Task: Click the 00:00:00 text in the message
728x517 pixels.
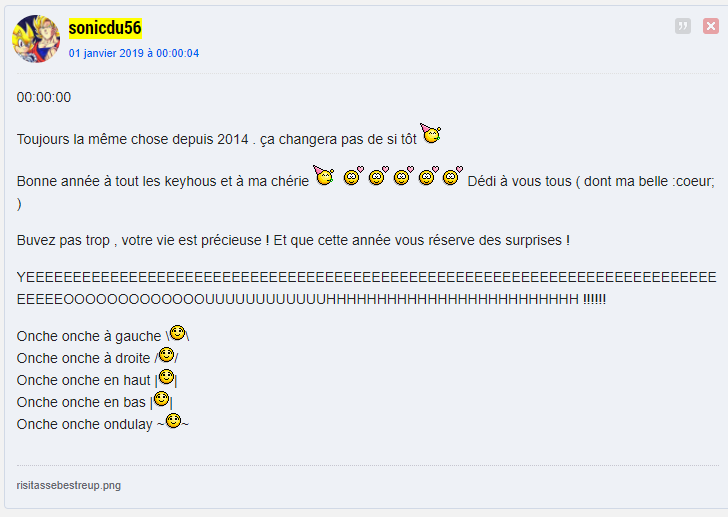Action: click(44, 97)
